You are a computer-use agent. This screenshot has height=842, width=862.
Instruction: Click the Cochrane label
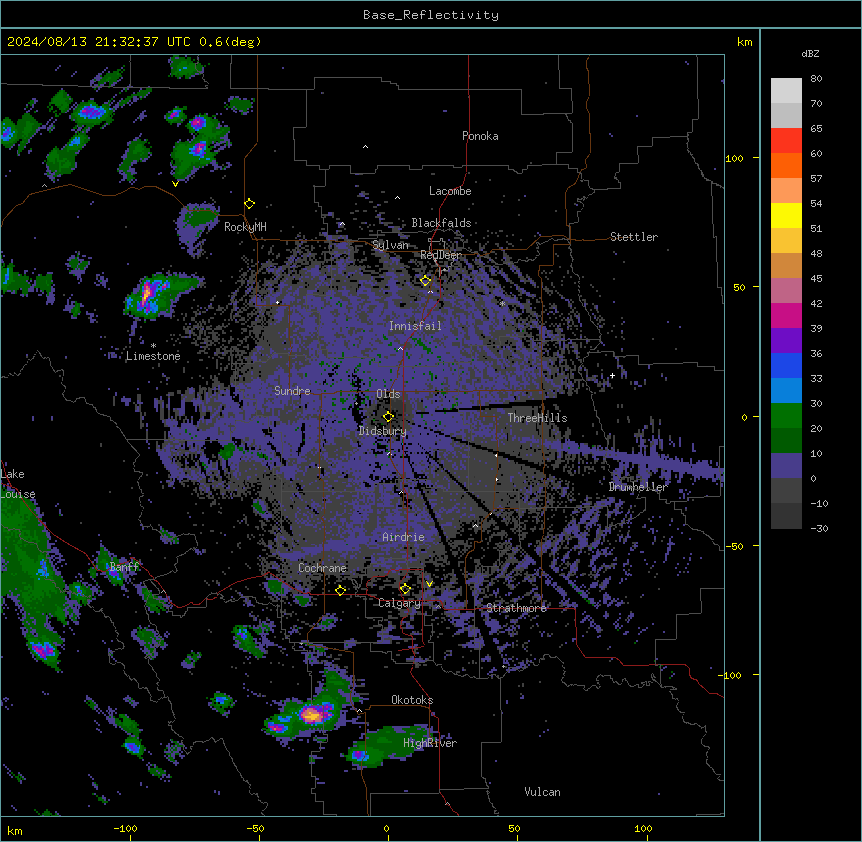tap(322, 568)
